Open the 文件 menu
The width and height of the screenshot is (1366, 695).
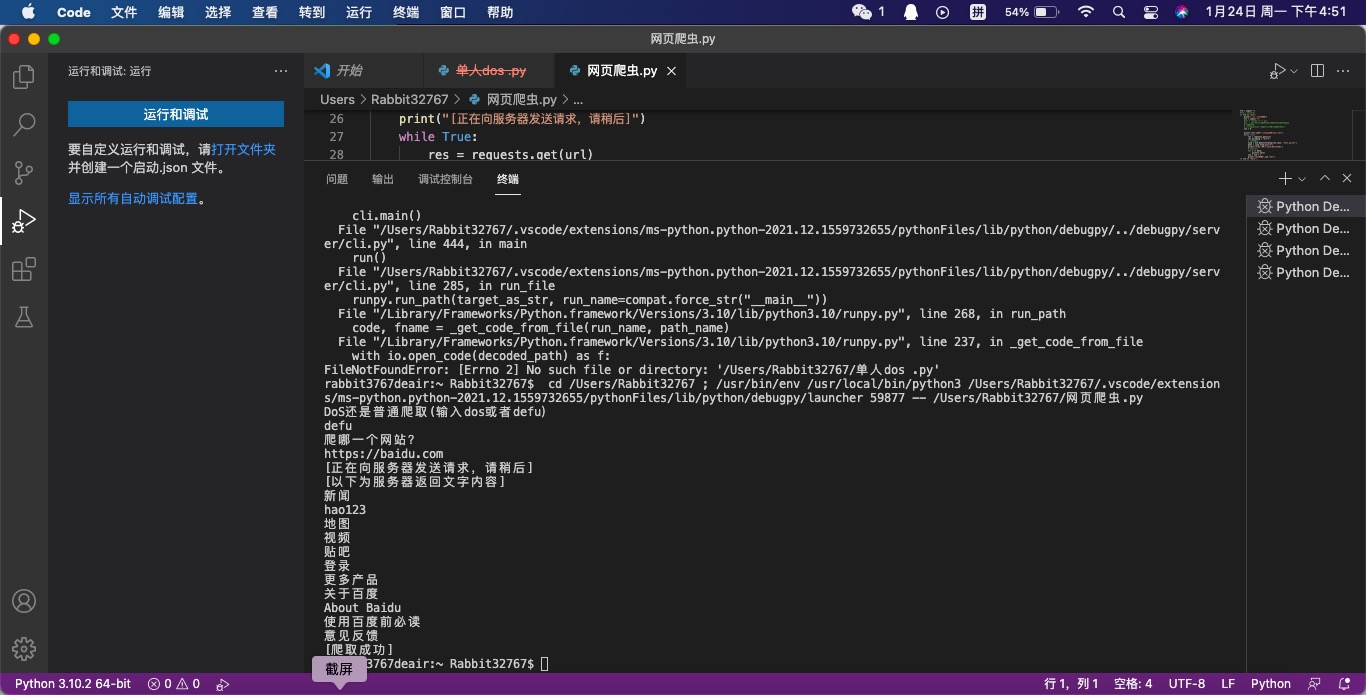pyautogui.click(x=124, y=12)
